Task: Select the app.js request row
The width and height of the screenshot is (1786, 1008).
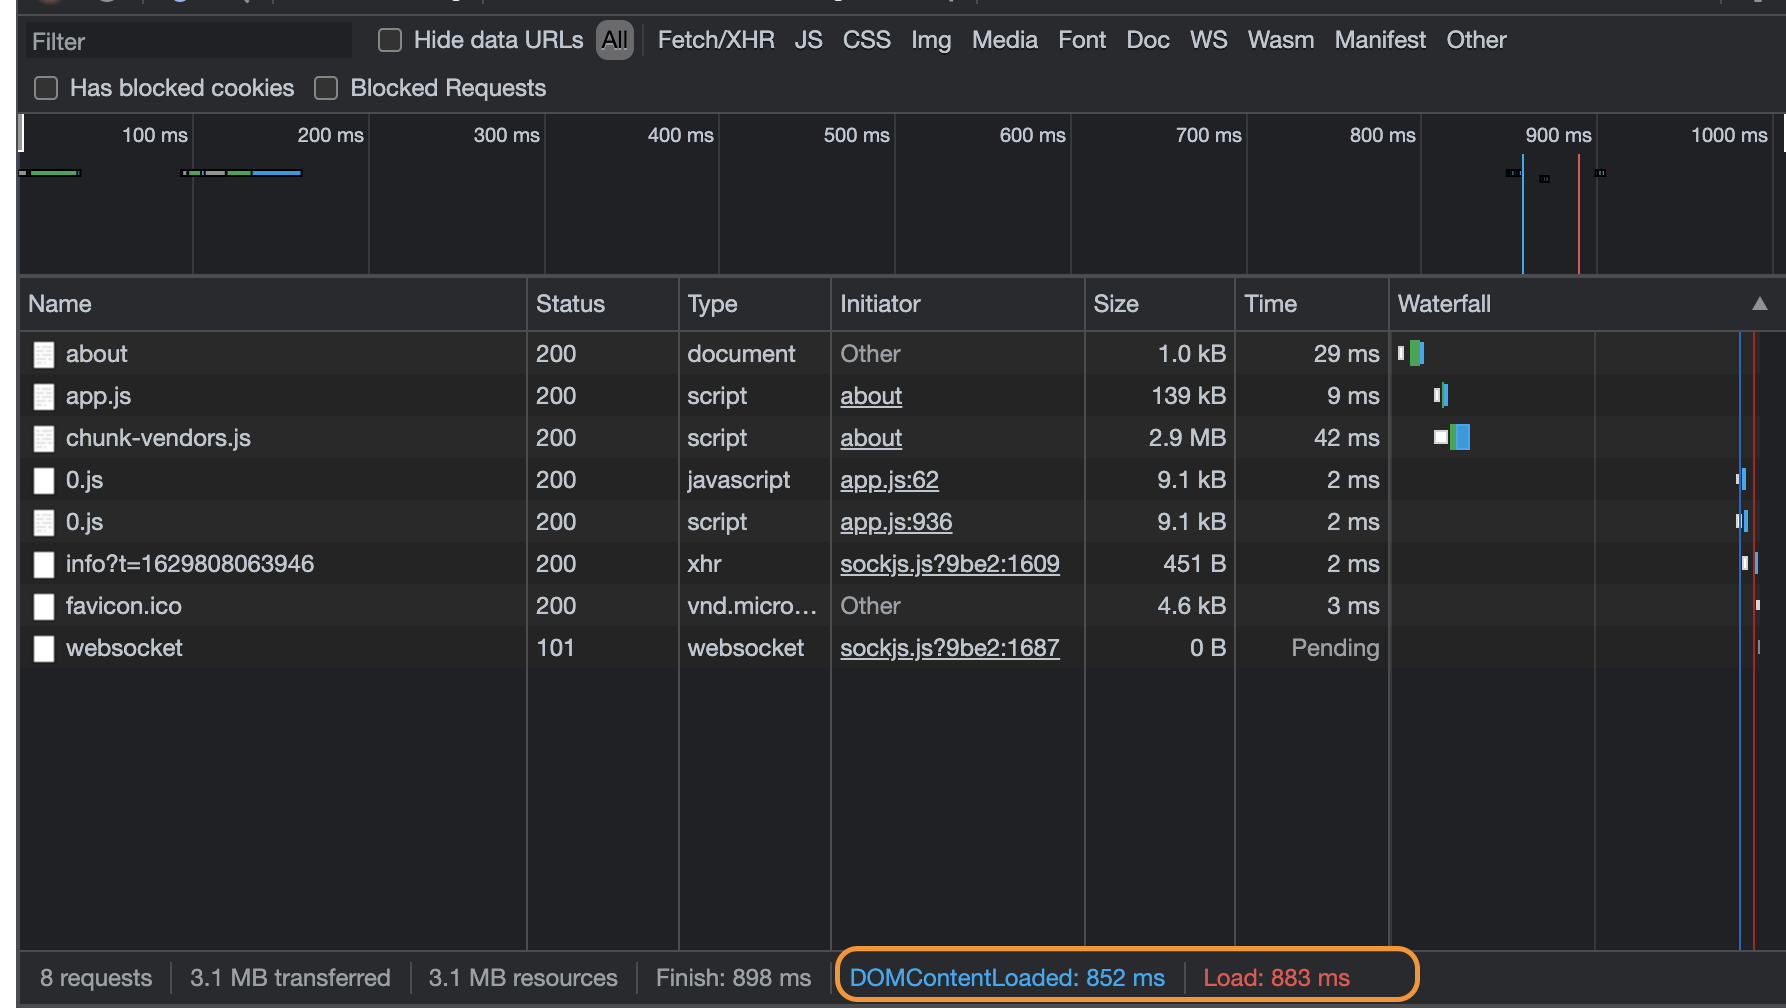Action: [902, 396]
